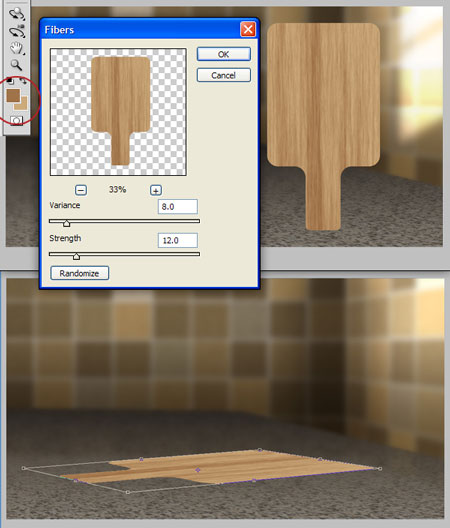This screenshot has height=528, width=450.
Task: Toggle Quick Mask mode
Action: click(16, 120)
